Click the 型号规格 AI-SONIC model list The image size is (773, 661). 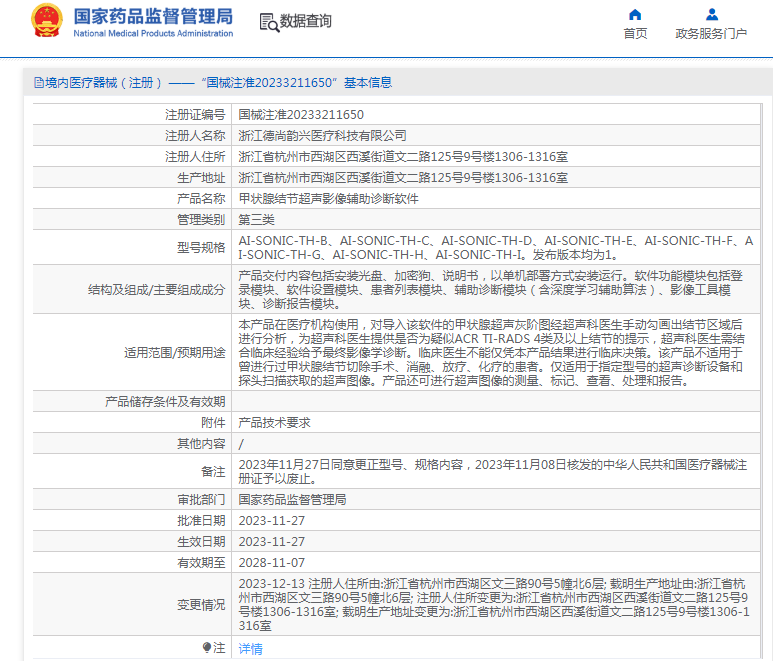[496, 247]
